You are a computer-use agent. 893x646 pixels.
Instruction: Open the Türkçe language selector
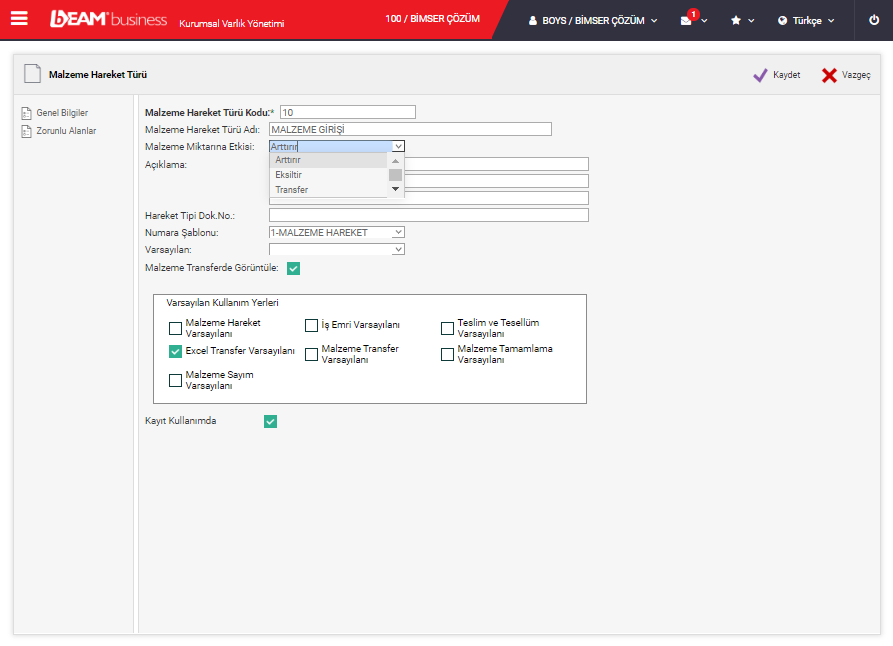pos(806,20)
